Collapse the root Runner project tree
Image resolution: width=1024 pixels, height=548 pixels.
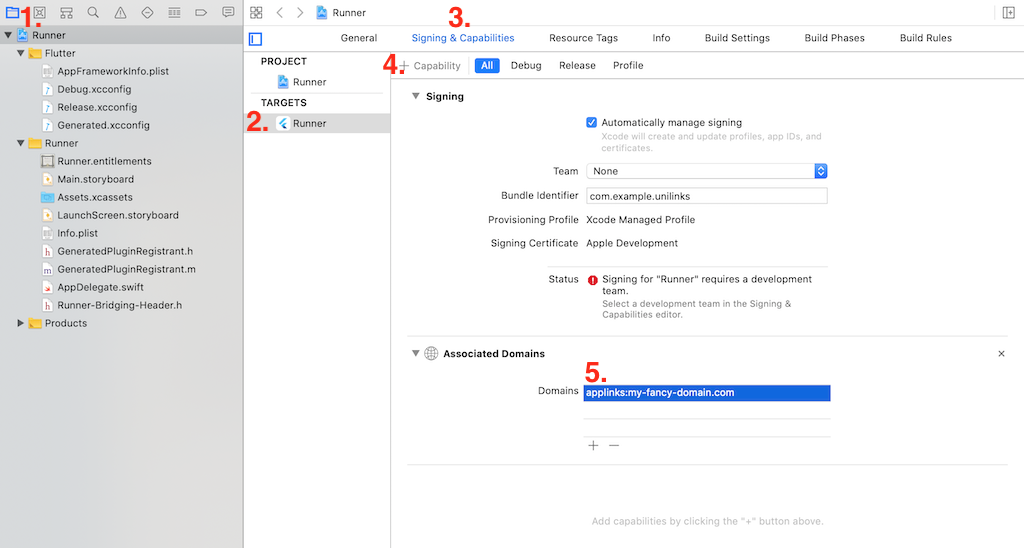pos(8,35)
